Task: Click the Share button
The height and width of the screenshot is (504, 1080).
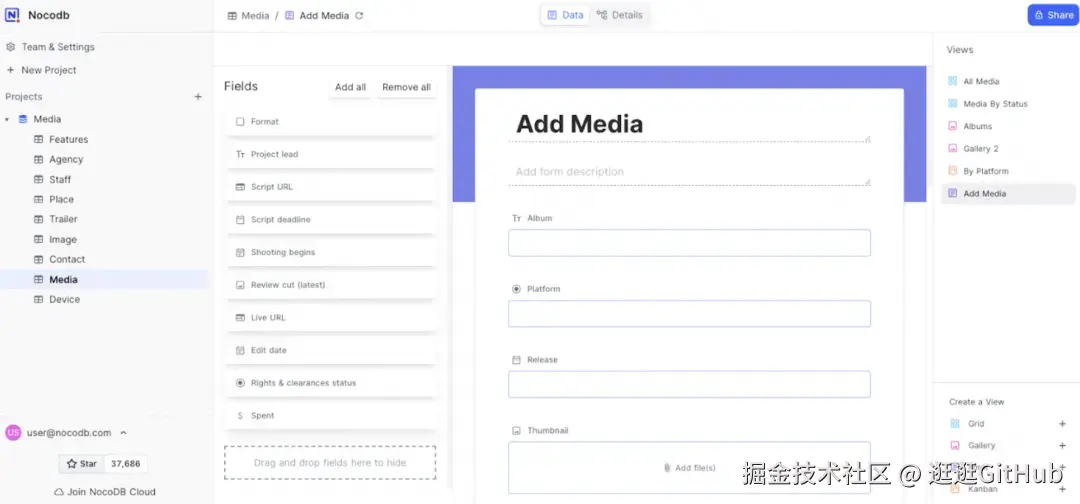Action: [x=1053, y=15]
